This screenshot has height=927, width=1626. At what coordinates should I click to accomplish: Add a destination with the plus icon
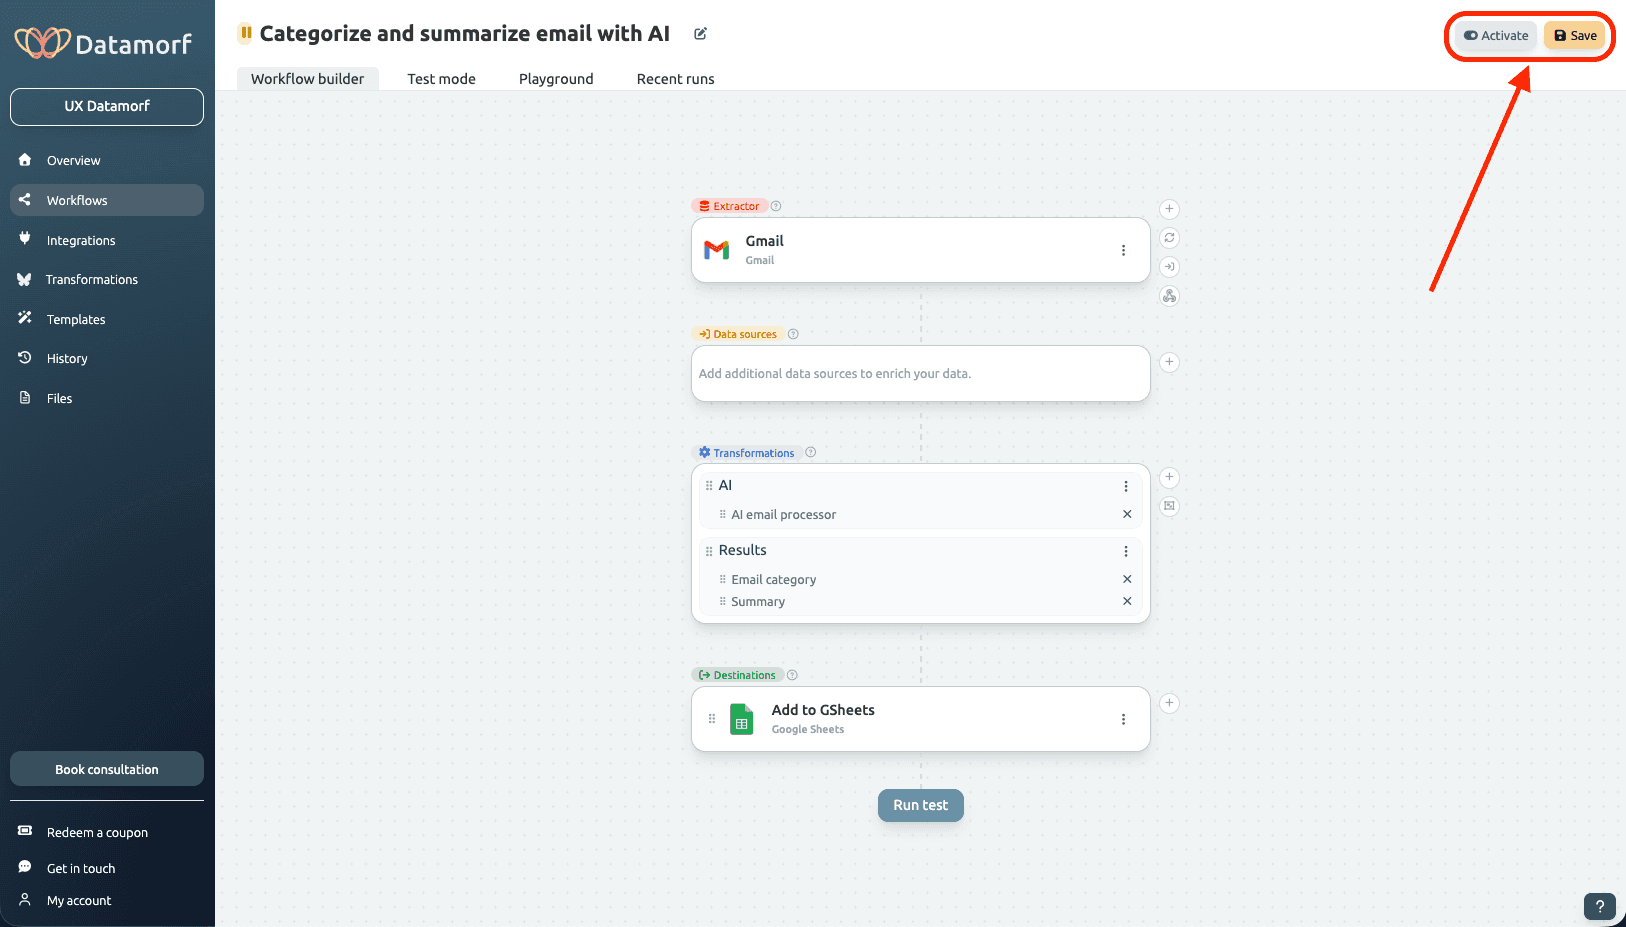[x=1169, y=703]
